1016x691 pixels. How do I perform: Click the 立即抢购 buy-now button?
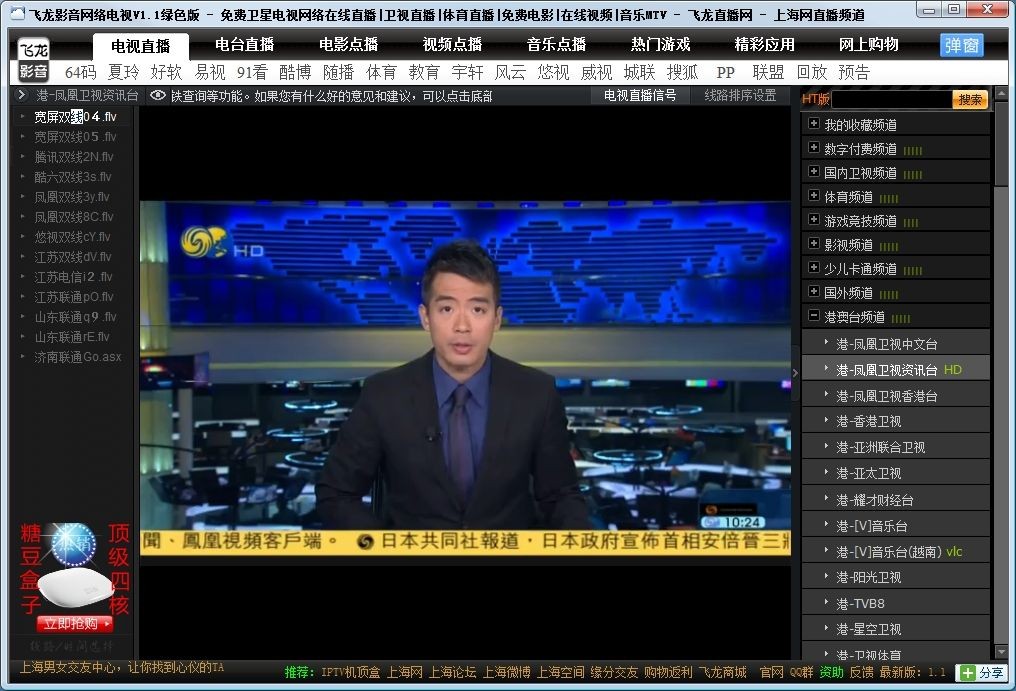[75, 624]
